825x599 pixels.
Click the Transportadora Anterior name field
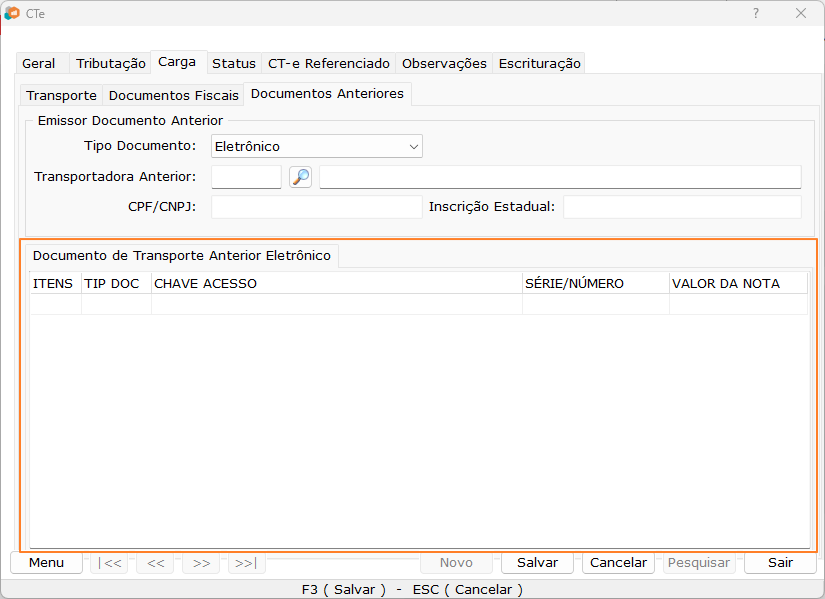coord(560,177)
